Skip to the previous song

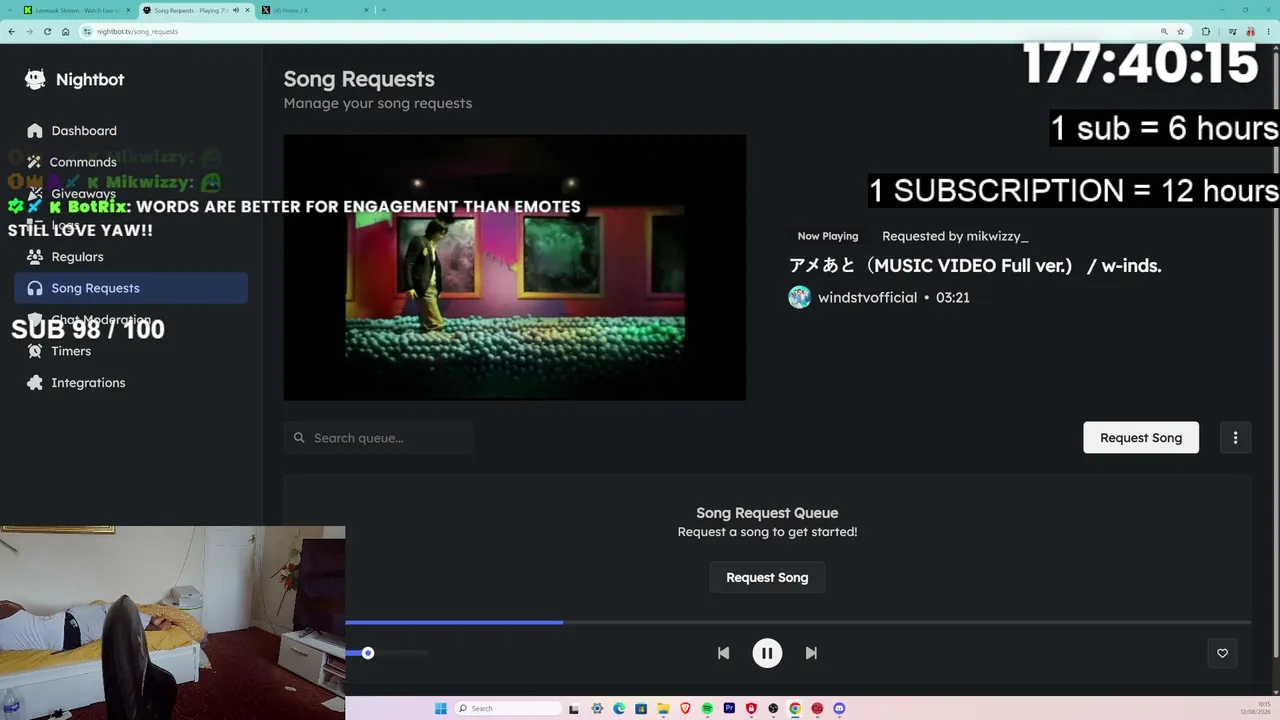click(x=723, y=653)
